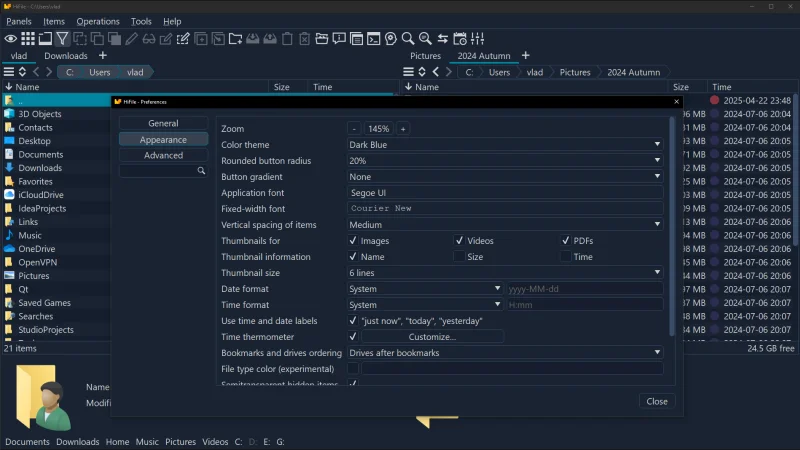Click the info speech bubble toolbar icon
The width and height of the screenshot is (800, 450).
click(339, 39)
